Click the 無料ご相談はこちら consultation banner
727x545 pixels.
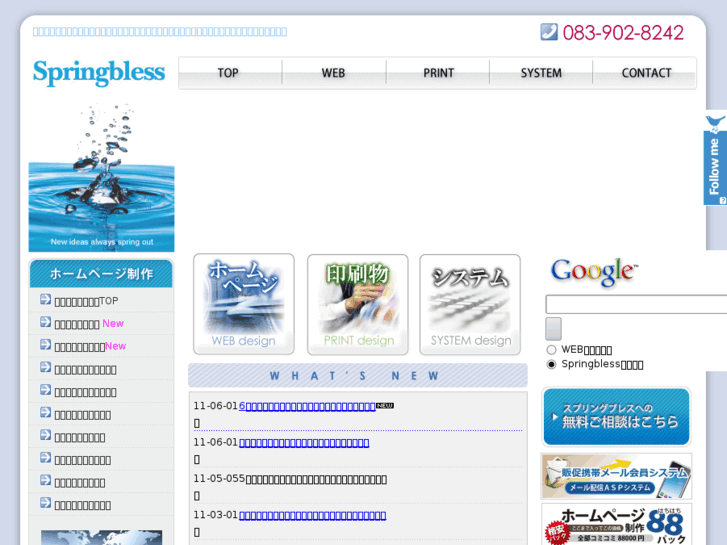(x=616, y=417)
